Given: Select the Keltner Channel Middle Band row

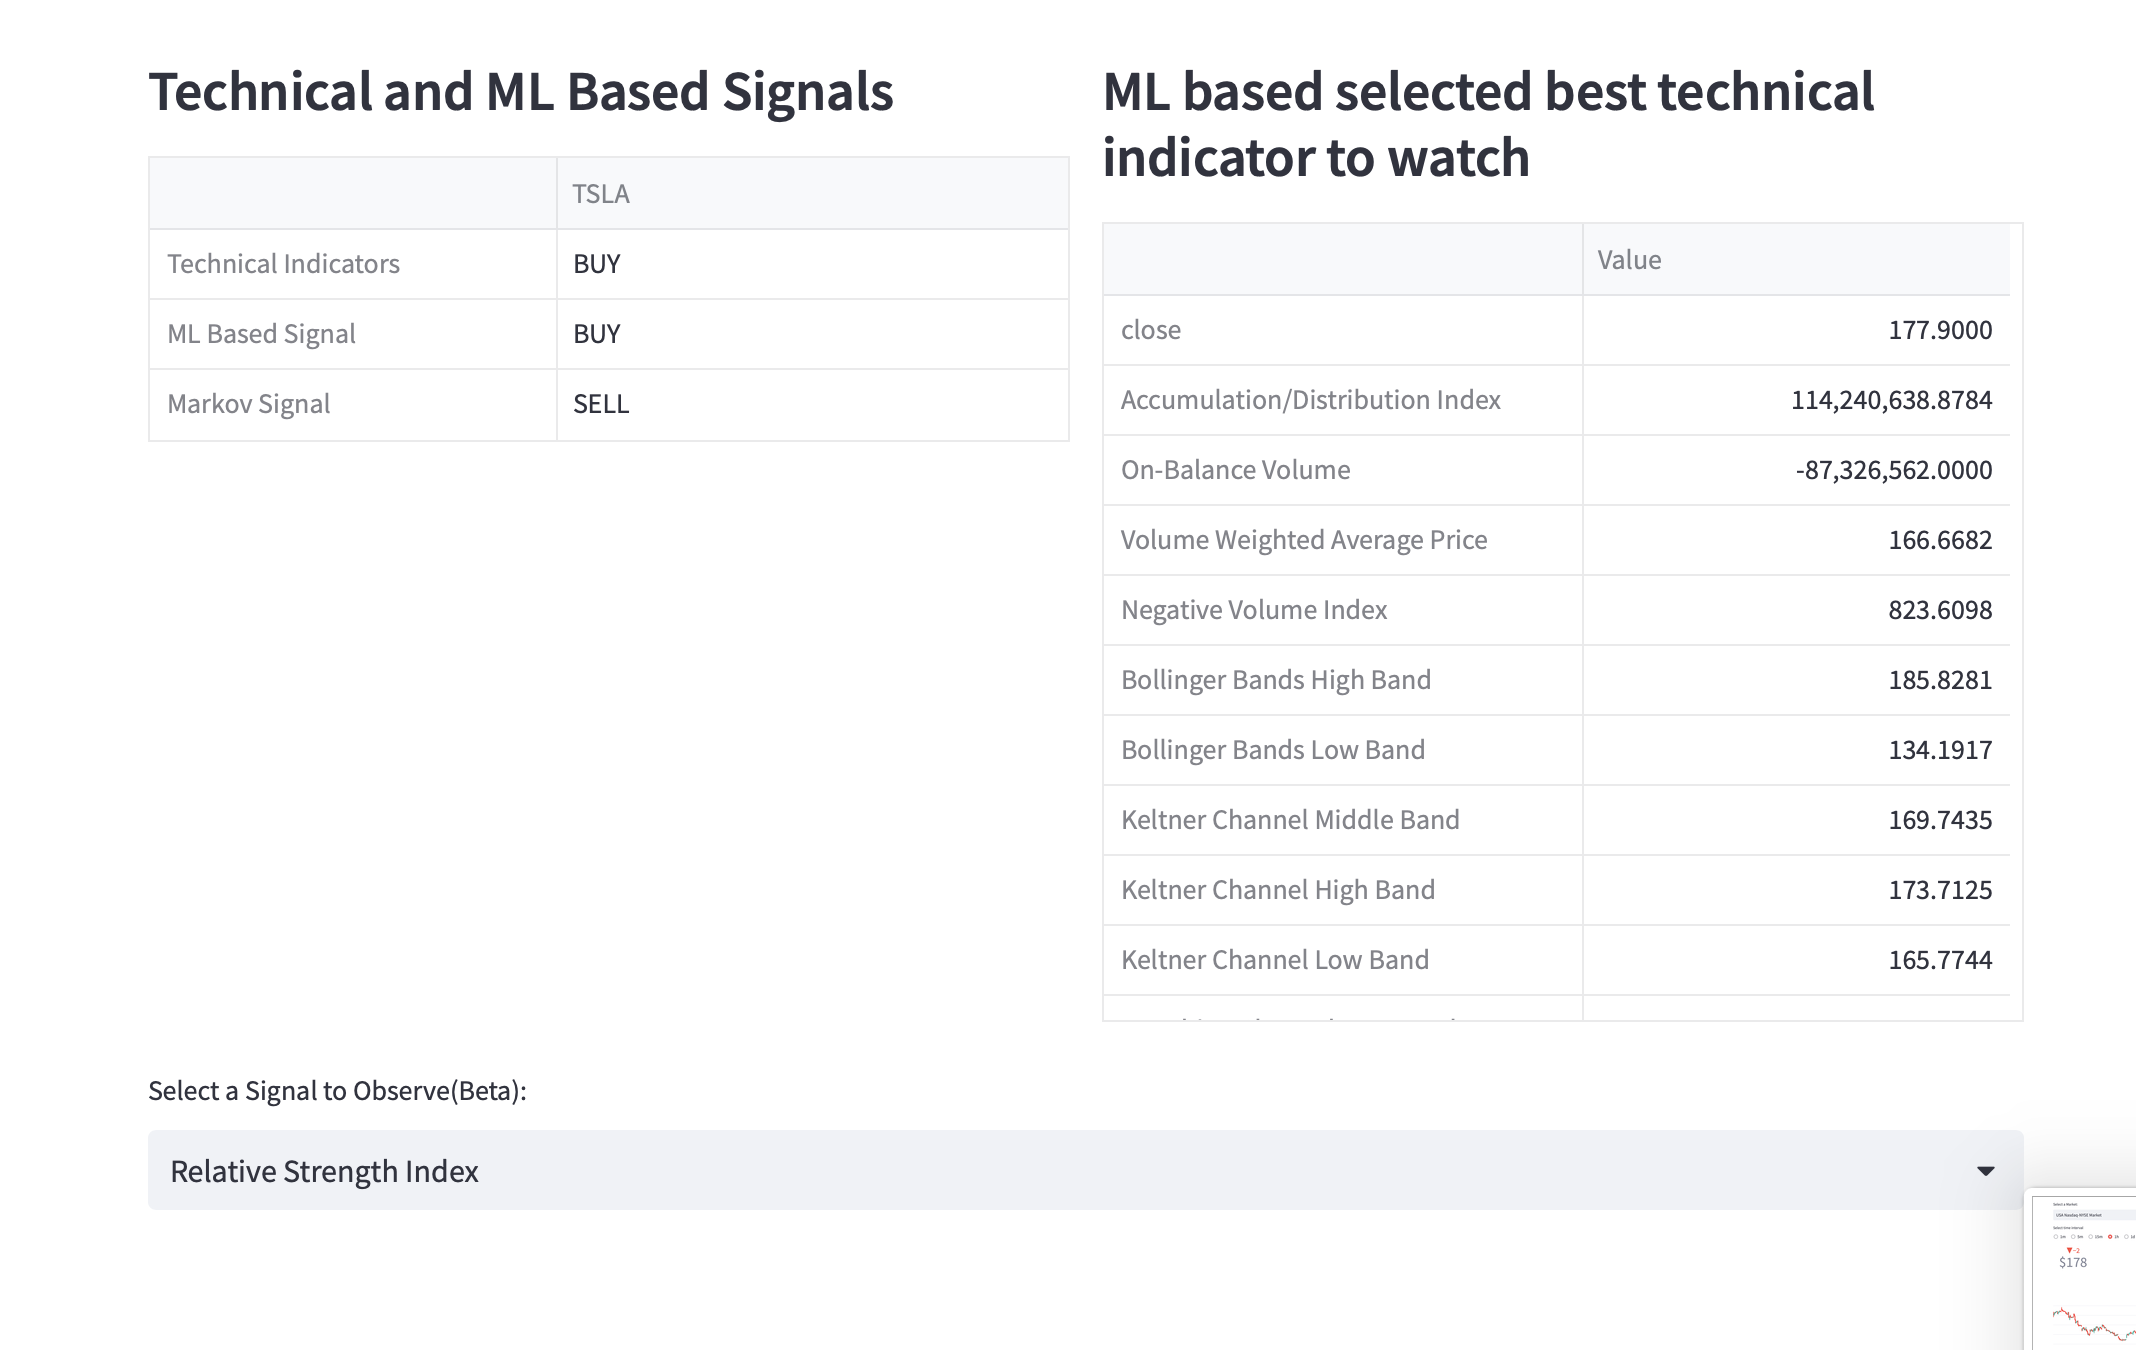Looking at the screenshot, I should pos(1557,820).
